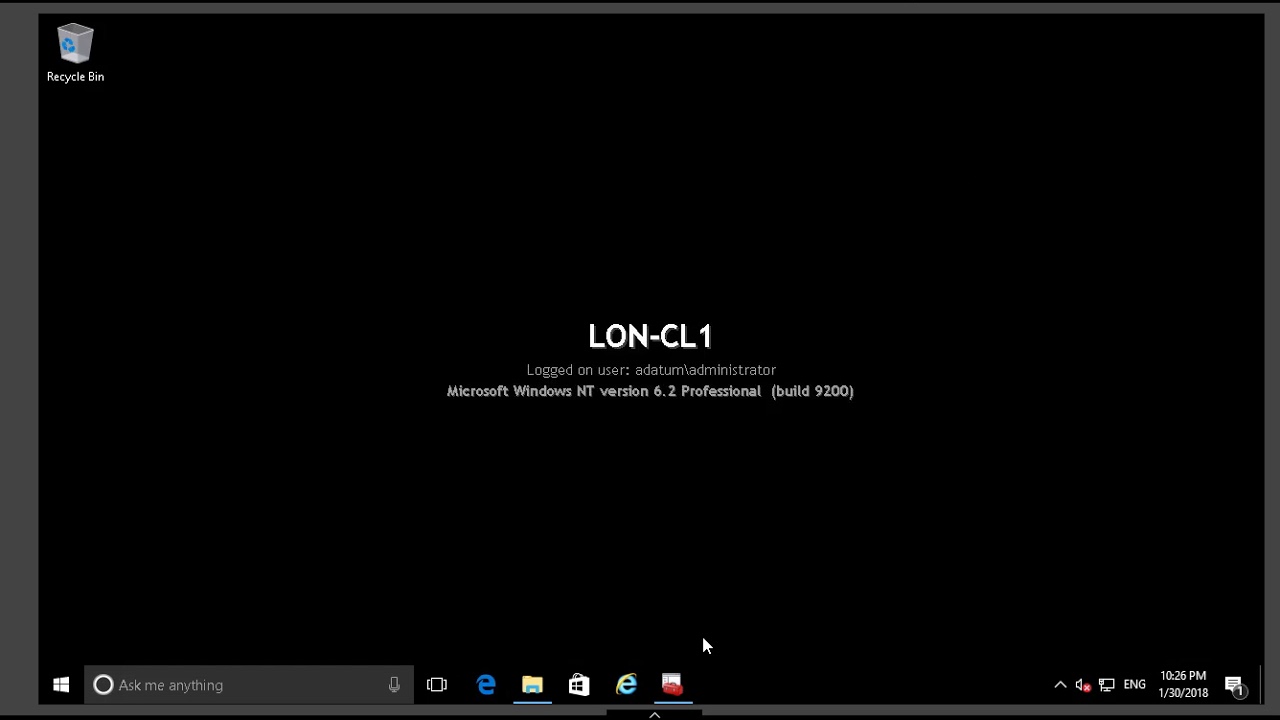Image resolution: width=1280 pixels, height=720 pixels.
Task: Open the Recycle Bin desktop icon
Action: pos(75,53)
